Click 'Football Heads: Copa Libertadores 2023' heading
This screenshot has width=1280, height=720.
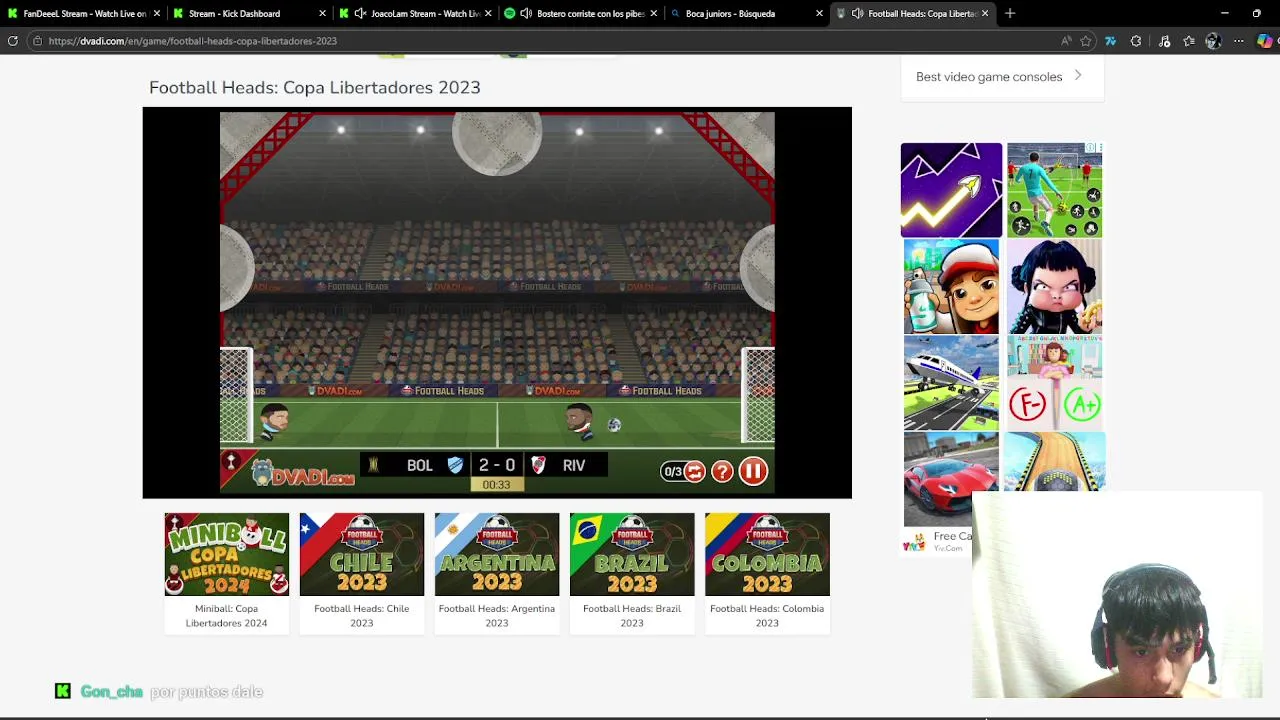coord(315,87)
